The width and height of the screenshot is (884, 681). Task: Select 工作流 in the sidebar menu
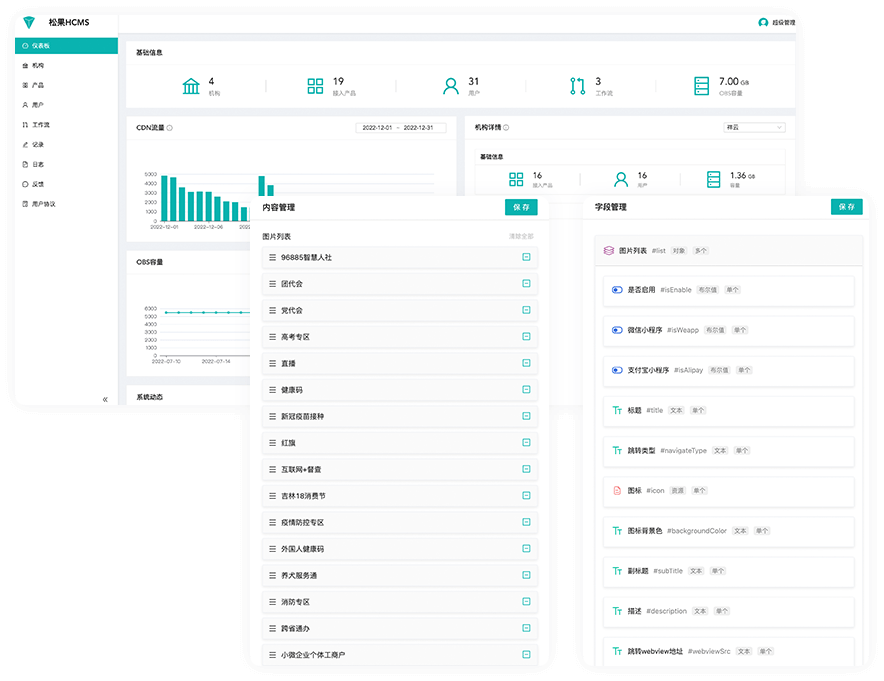point(40,125)
